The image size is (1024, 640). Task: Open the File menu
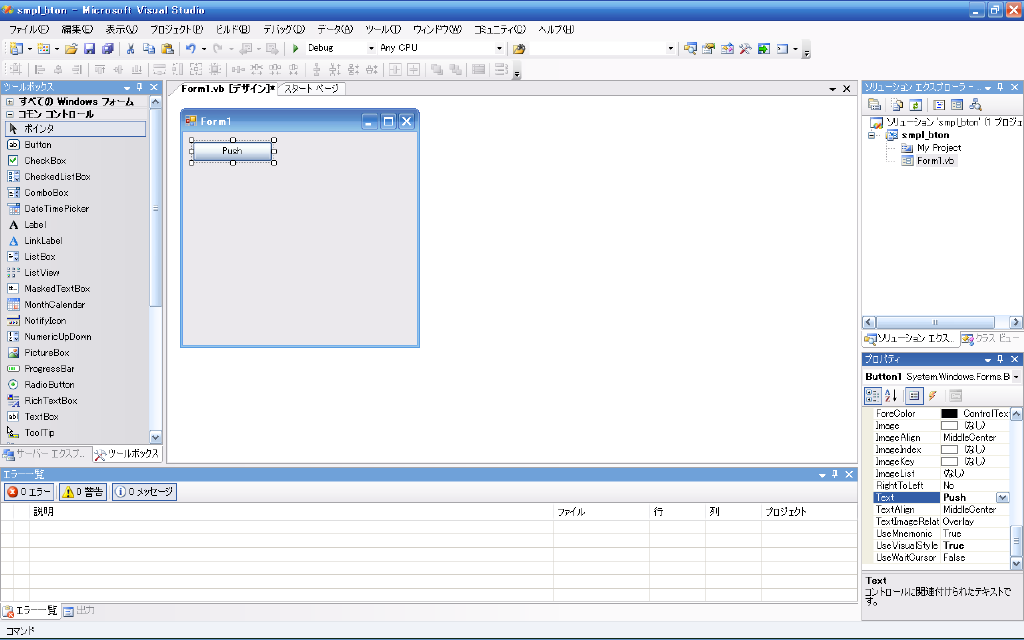[29, 29]
